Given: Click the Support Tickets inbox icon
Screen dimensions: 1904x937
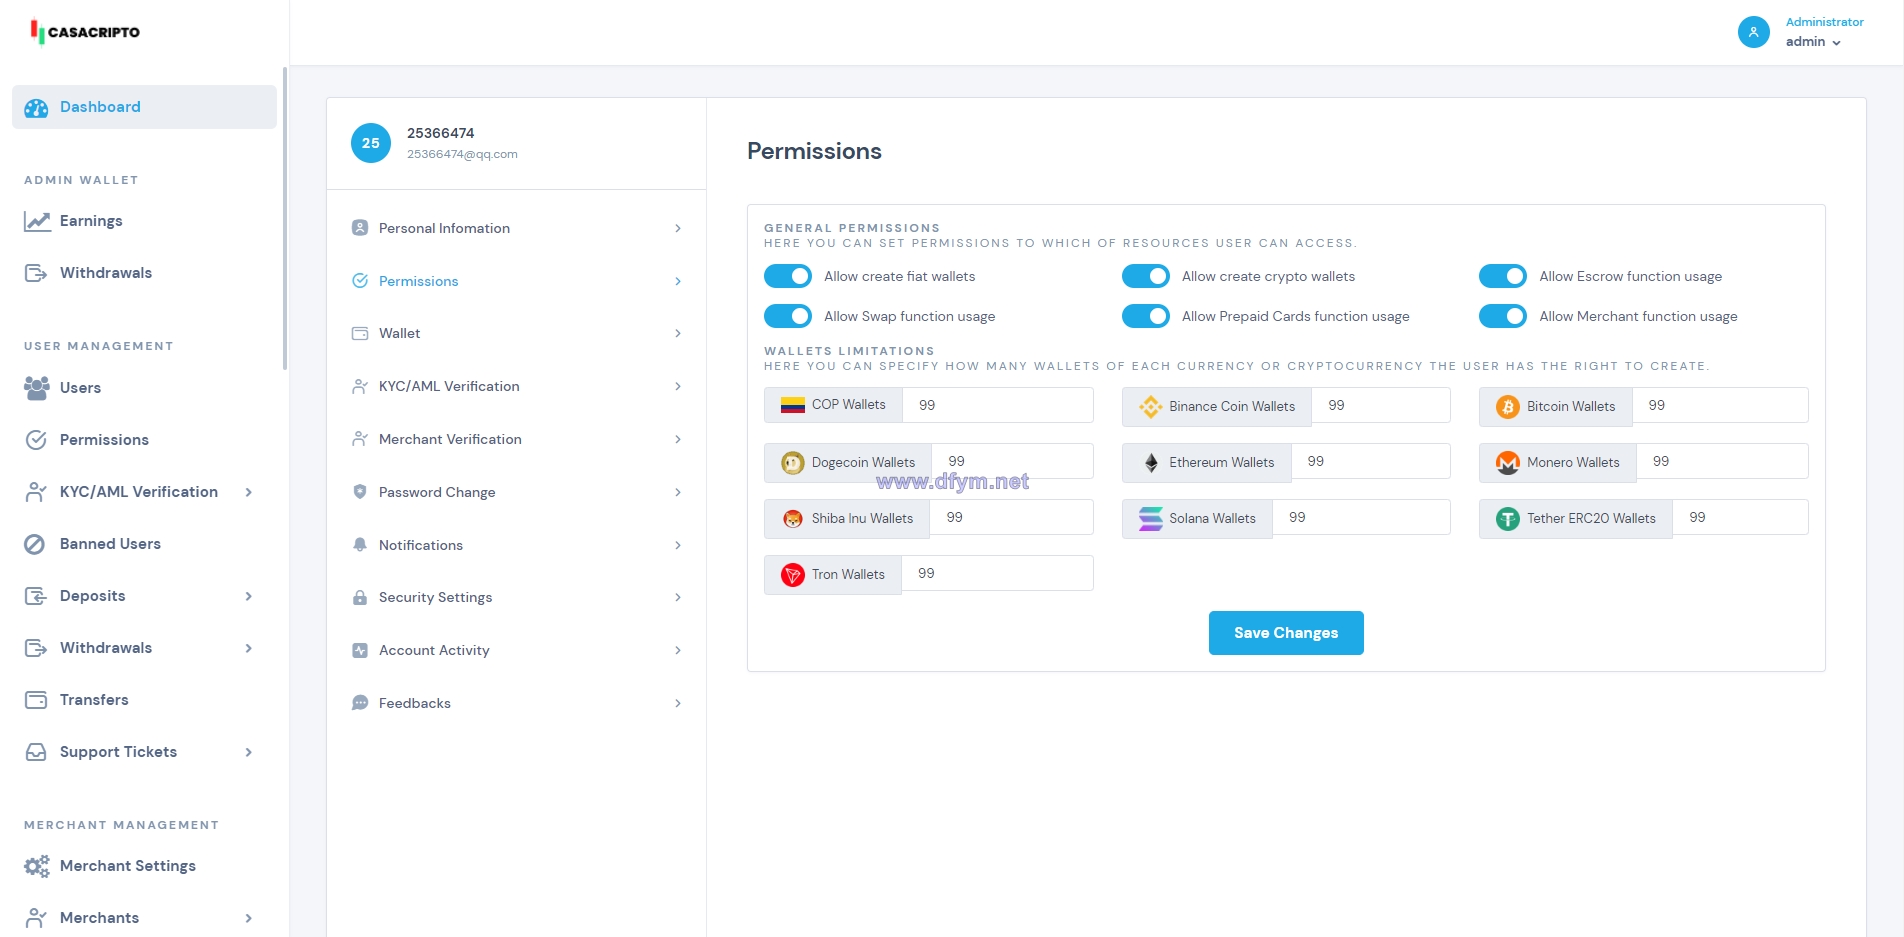Looking at the screenshot, I should point(36,752).
